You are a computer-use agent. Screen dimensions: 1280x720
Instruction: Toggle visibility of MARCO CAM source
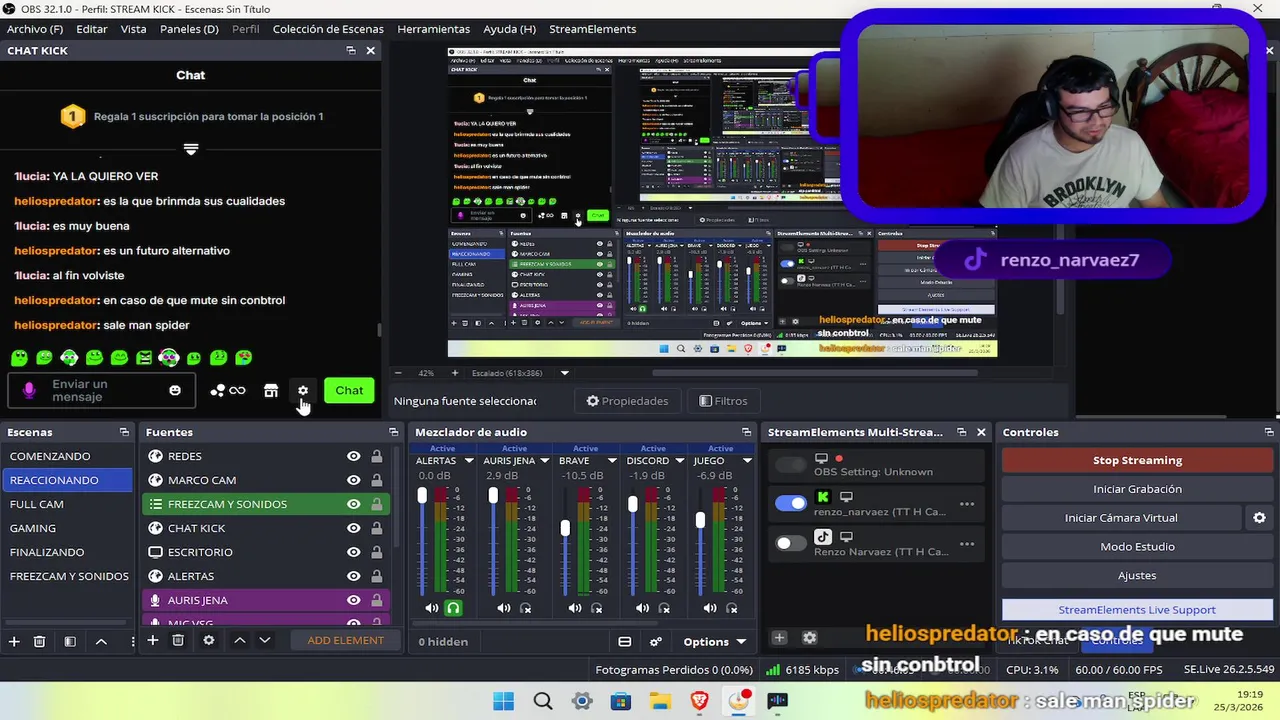coord(353,480)
